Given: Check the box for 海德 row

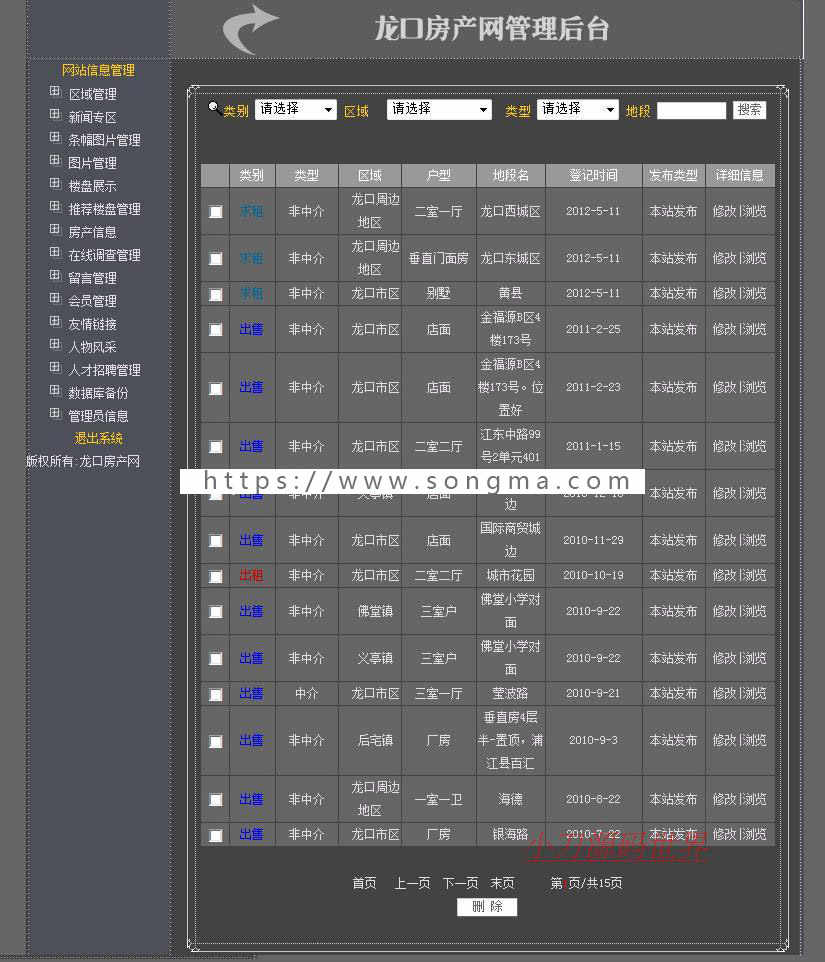Looking at the screenshot, I should [x=216, y=799].
